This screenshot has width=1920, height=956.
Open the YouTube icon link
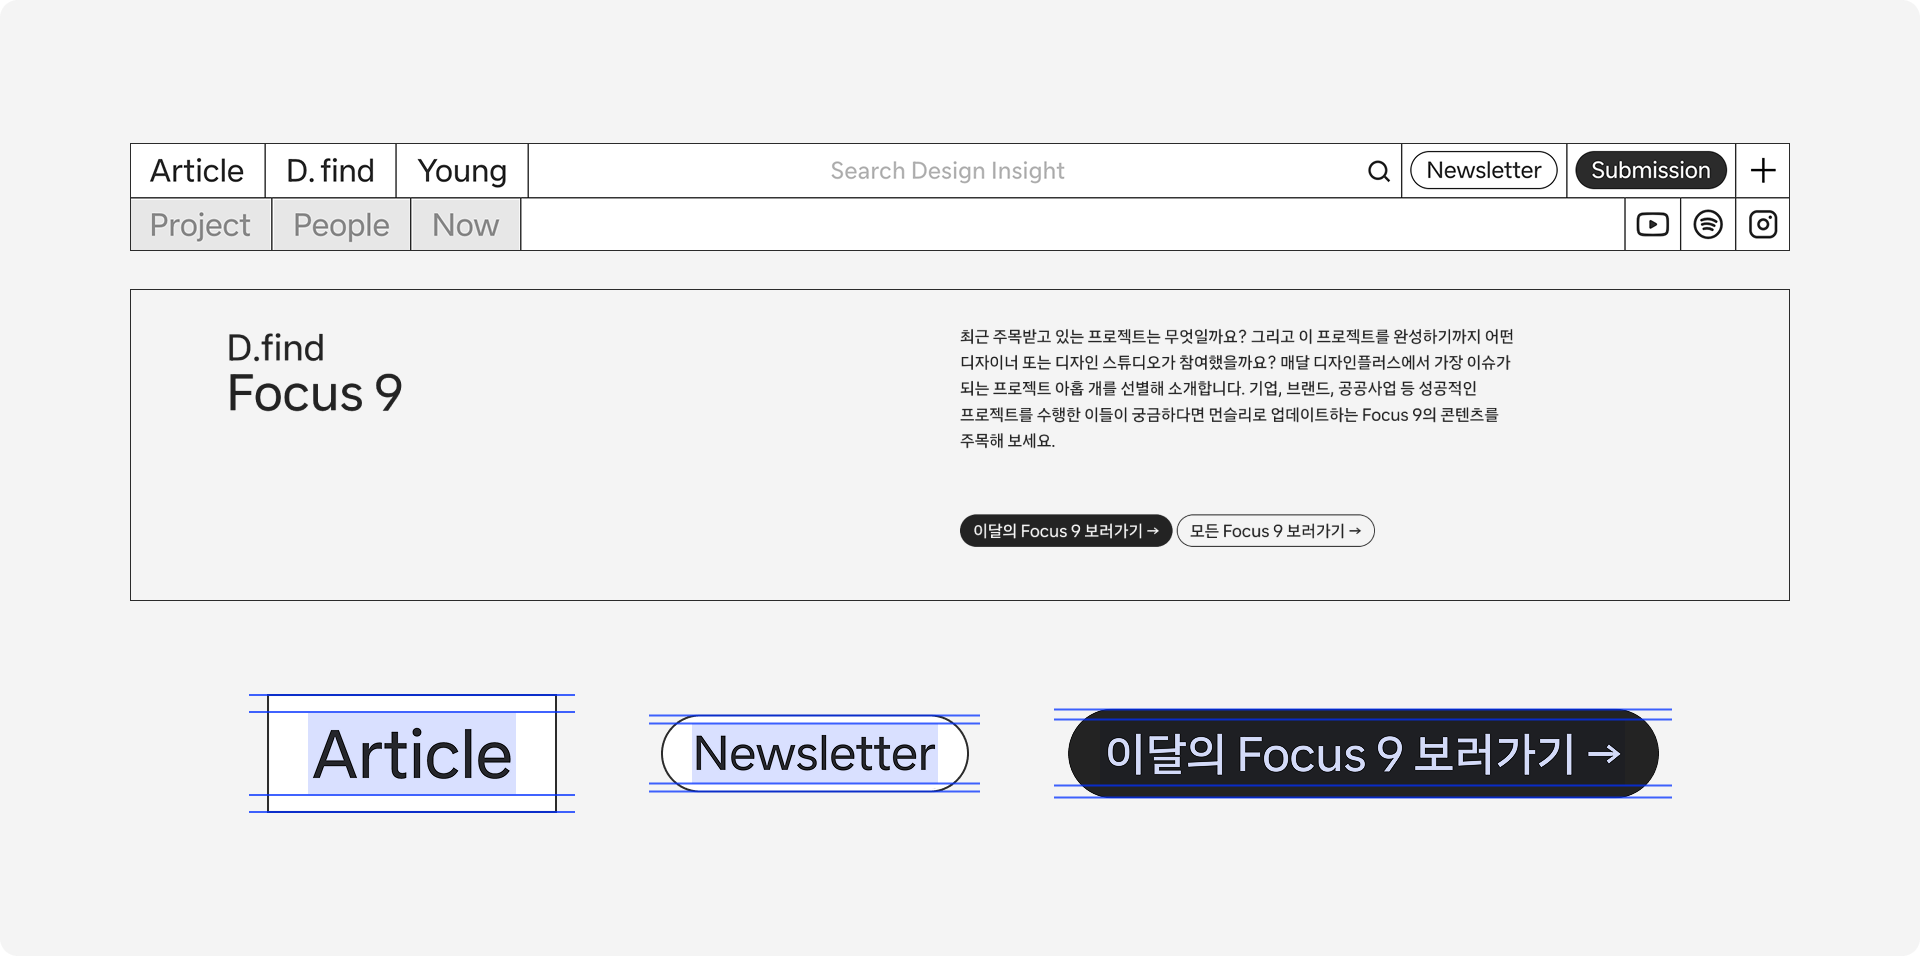click(x=1652, y=224)
